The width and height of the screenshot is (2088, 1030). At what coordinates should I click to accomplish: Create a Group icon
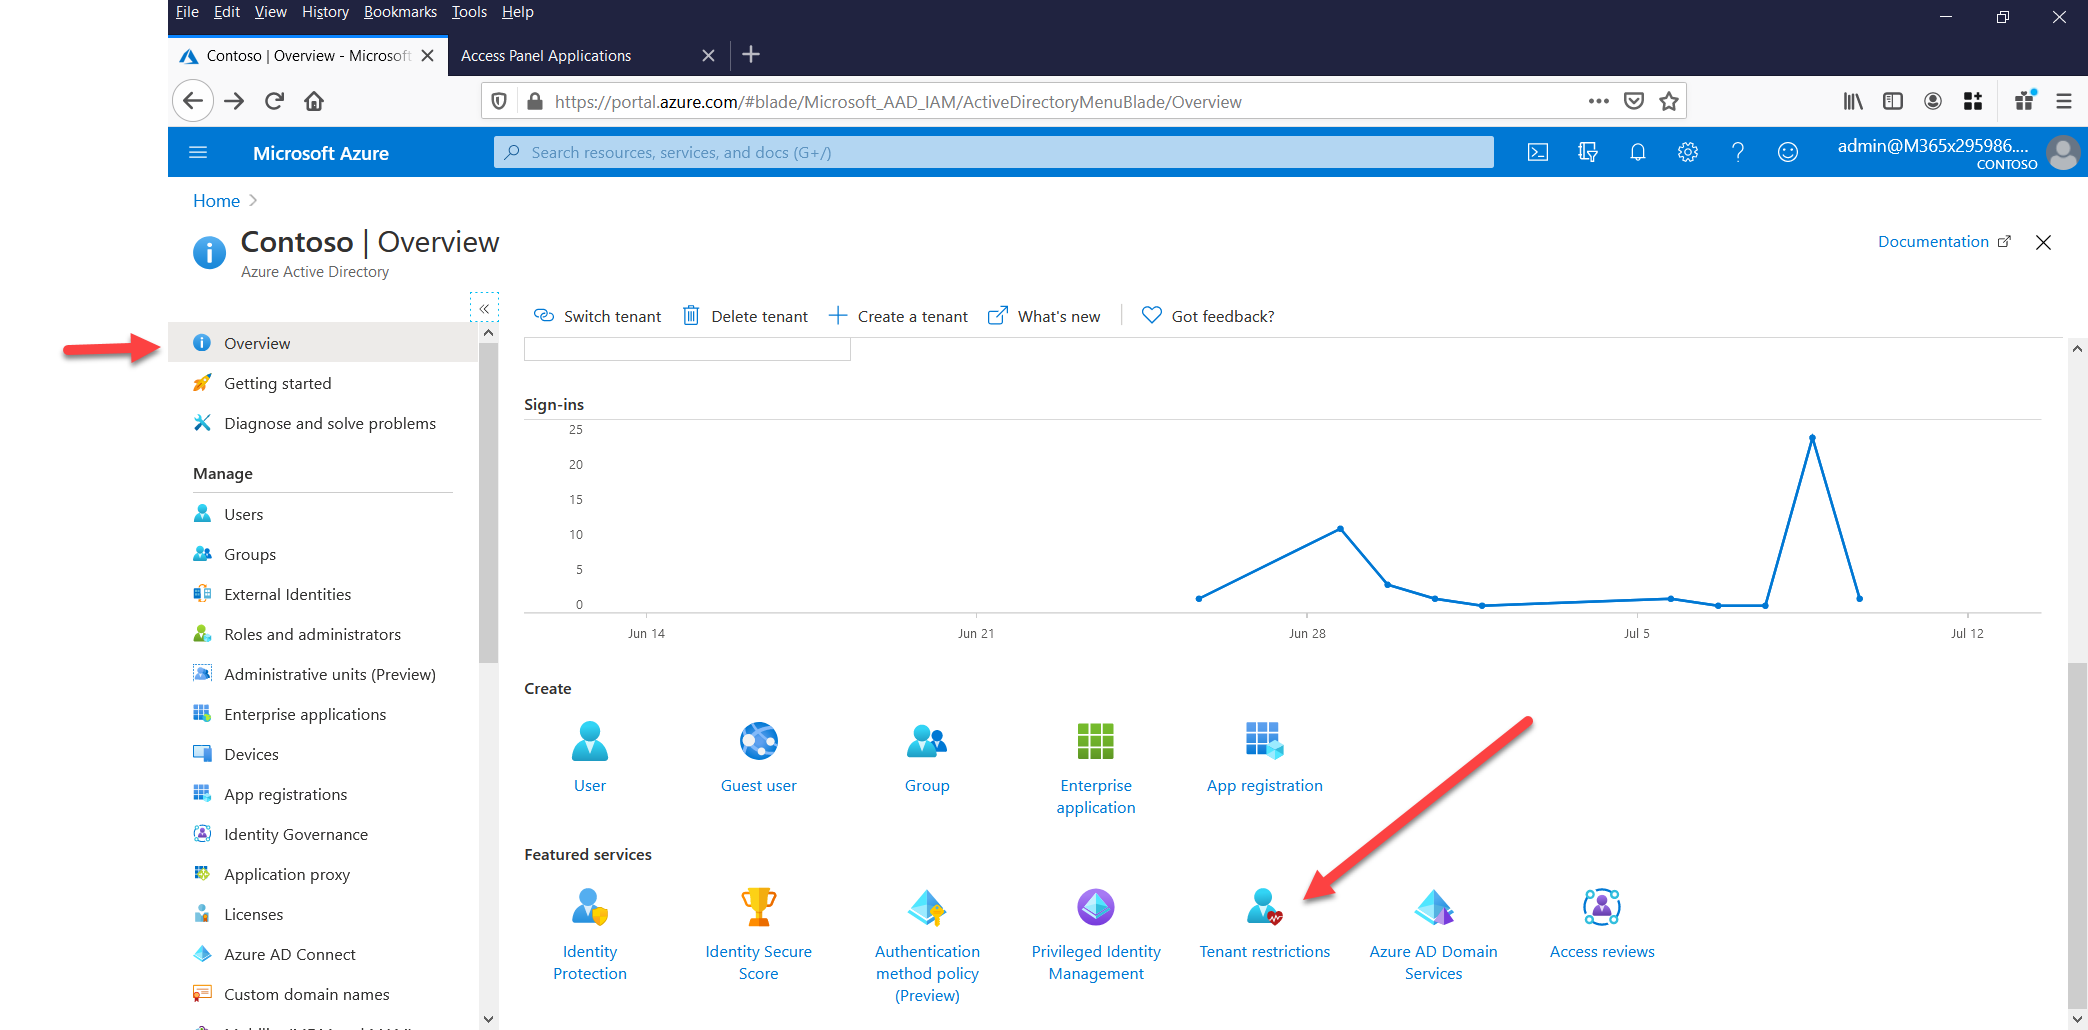(x=927, y=741)
